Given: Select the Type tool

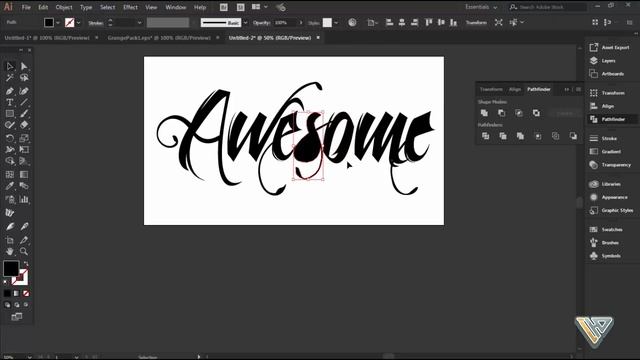Looking at the screenshot, I should (x=10, y=102).
